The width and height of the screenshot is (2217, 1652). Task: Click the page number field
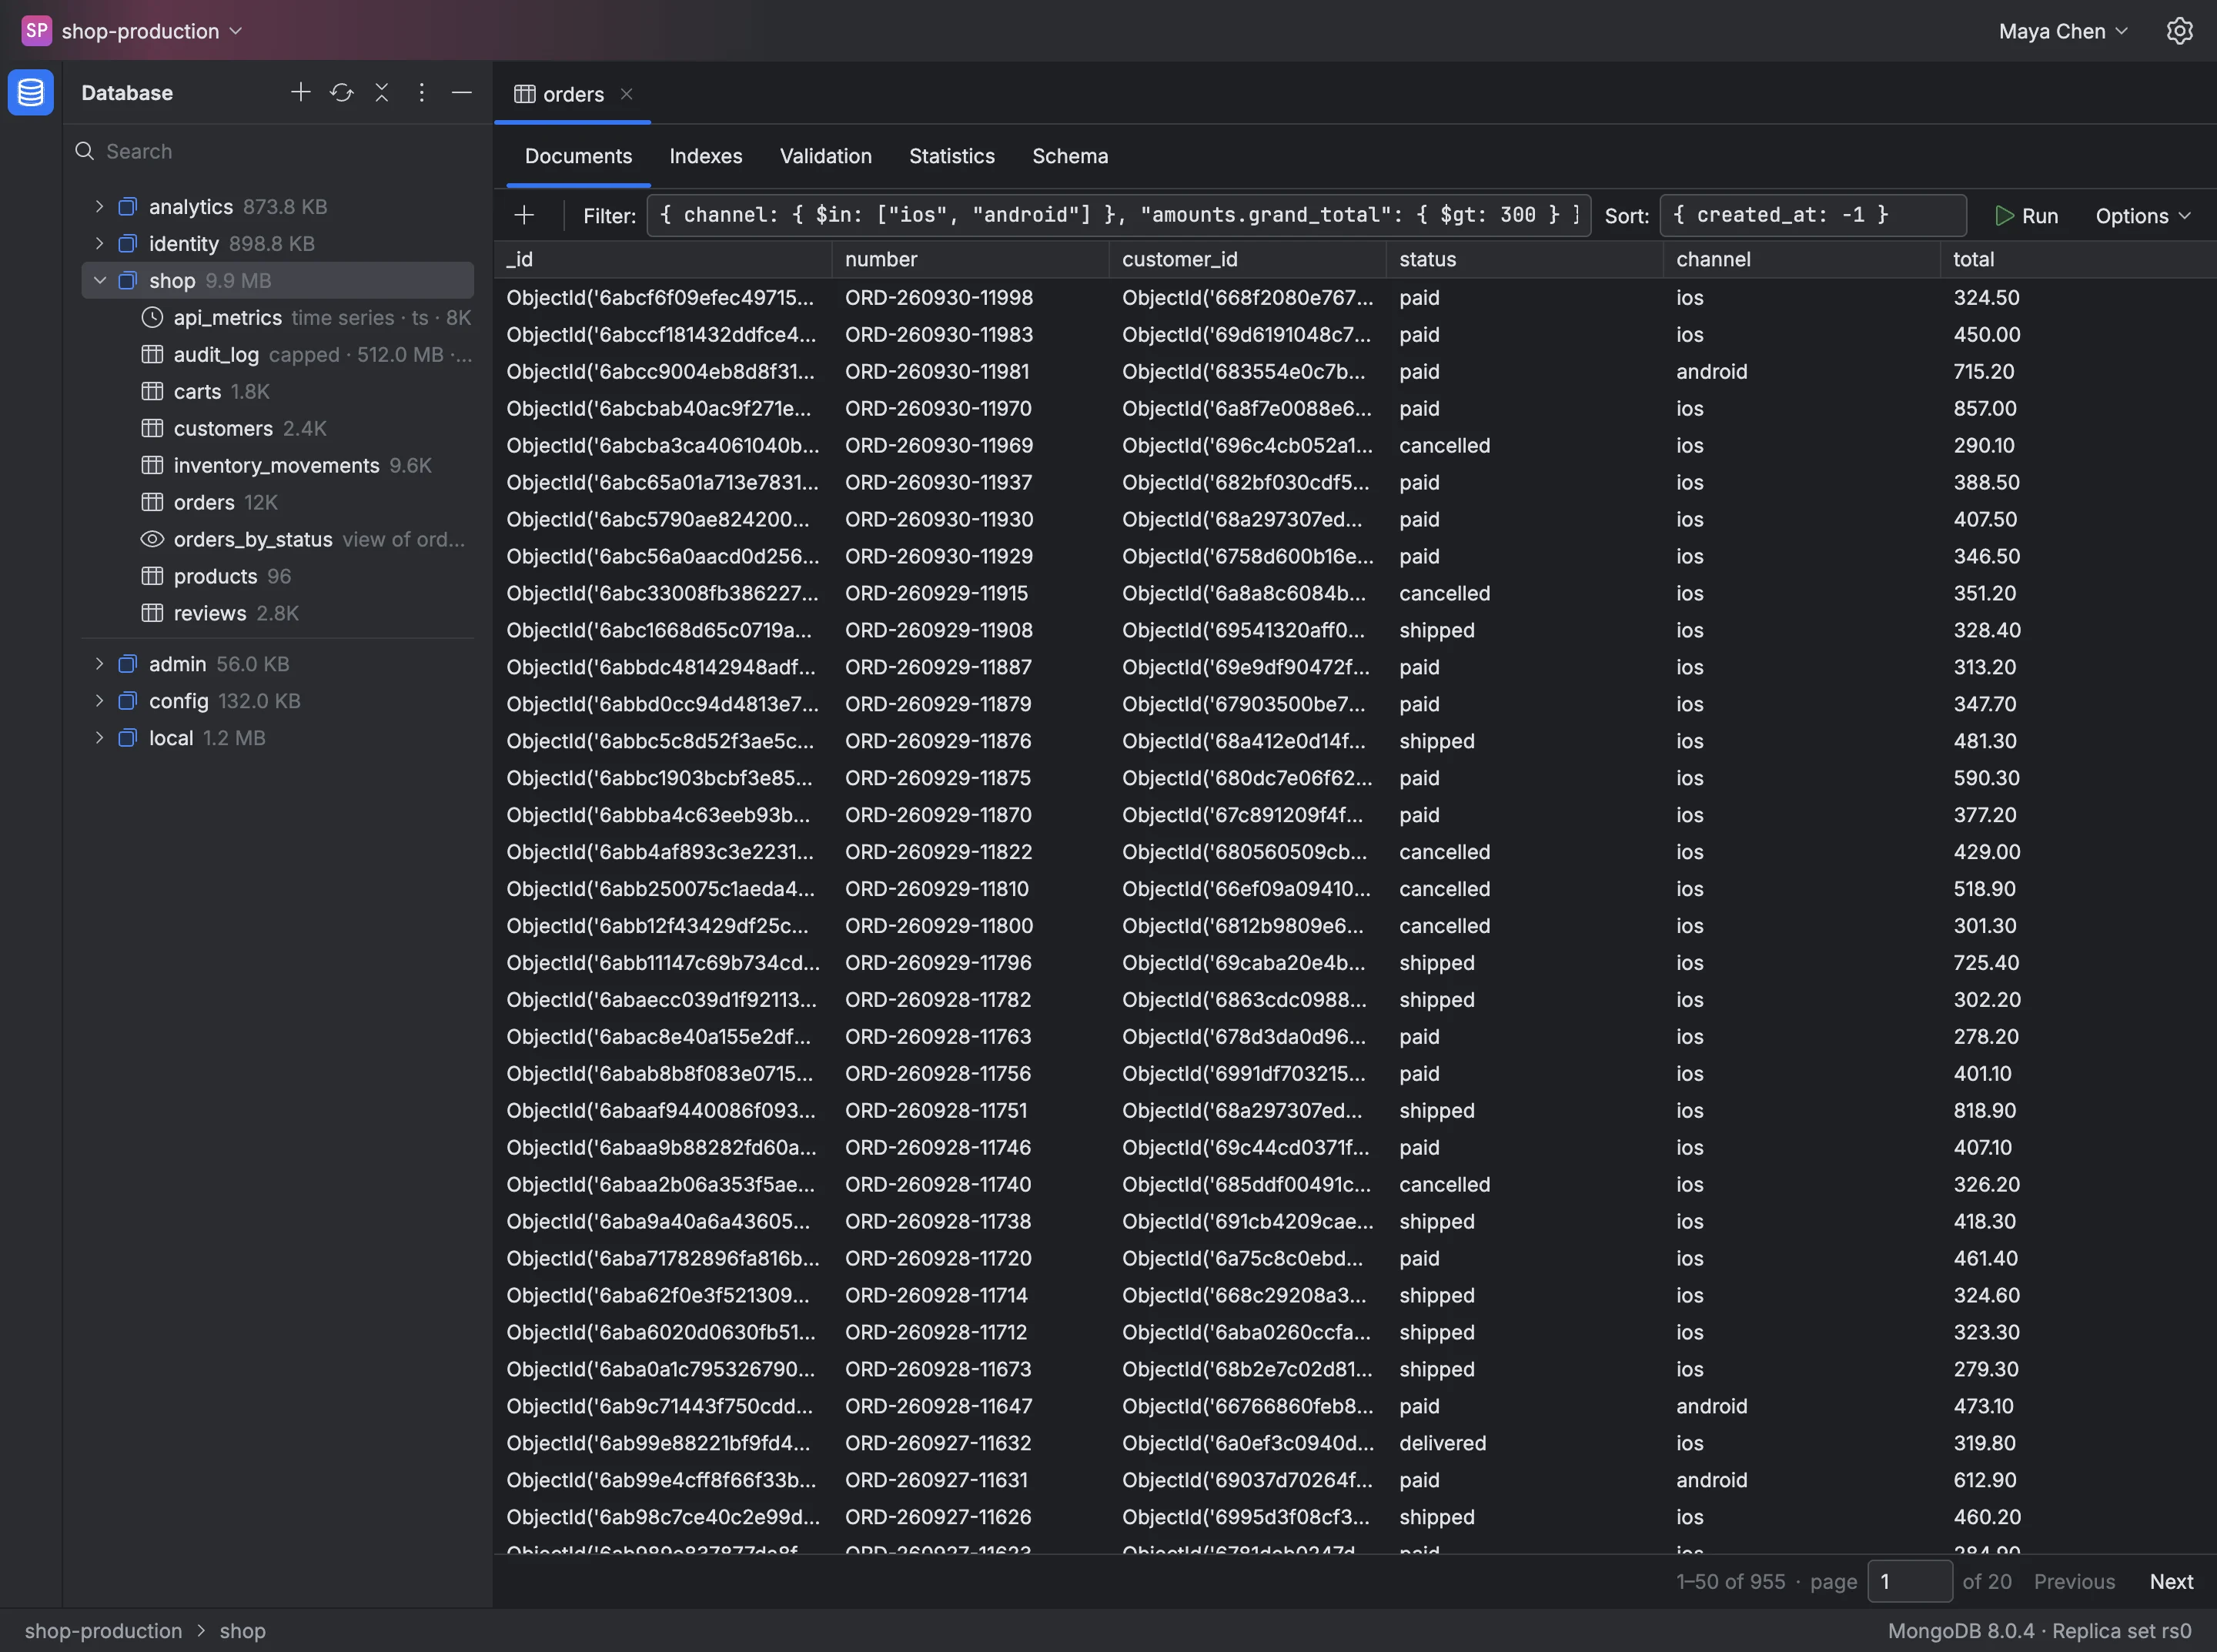[x=1909, y=1581]
